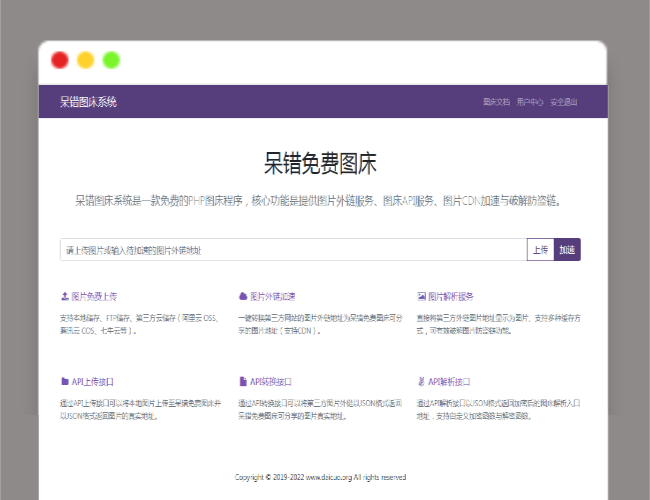Click the green window dot
Image resolution: width=650 pixels, height=500 pixels.
point(111,60)
